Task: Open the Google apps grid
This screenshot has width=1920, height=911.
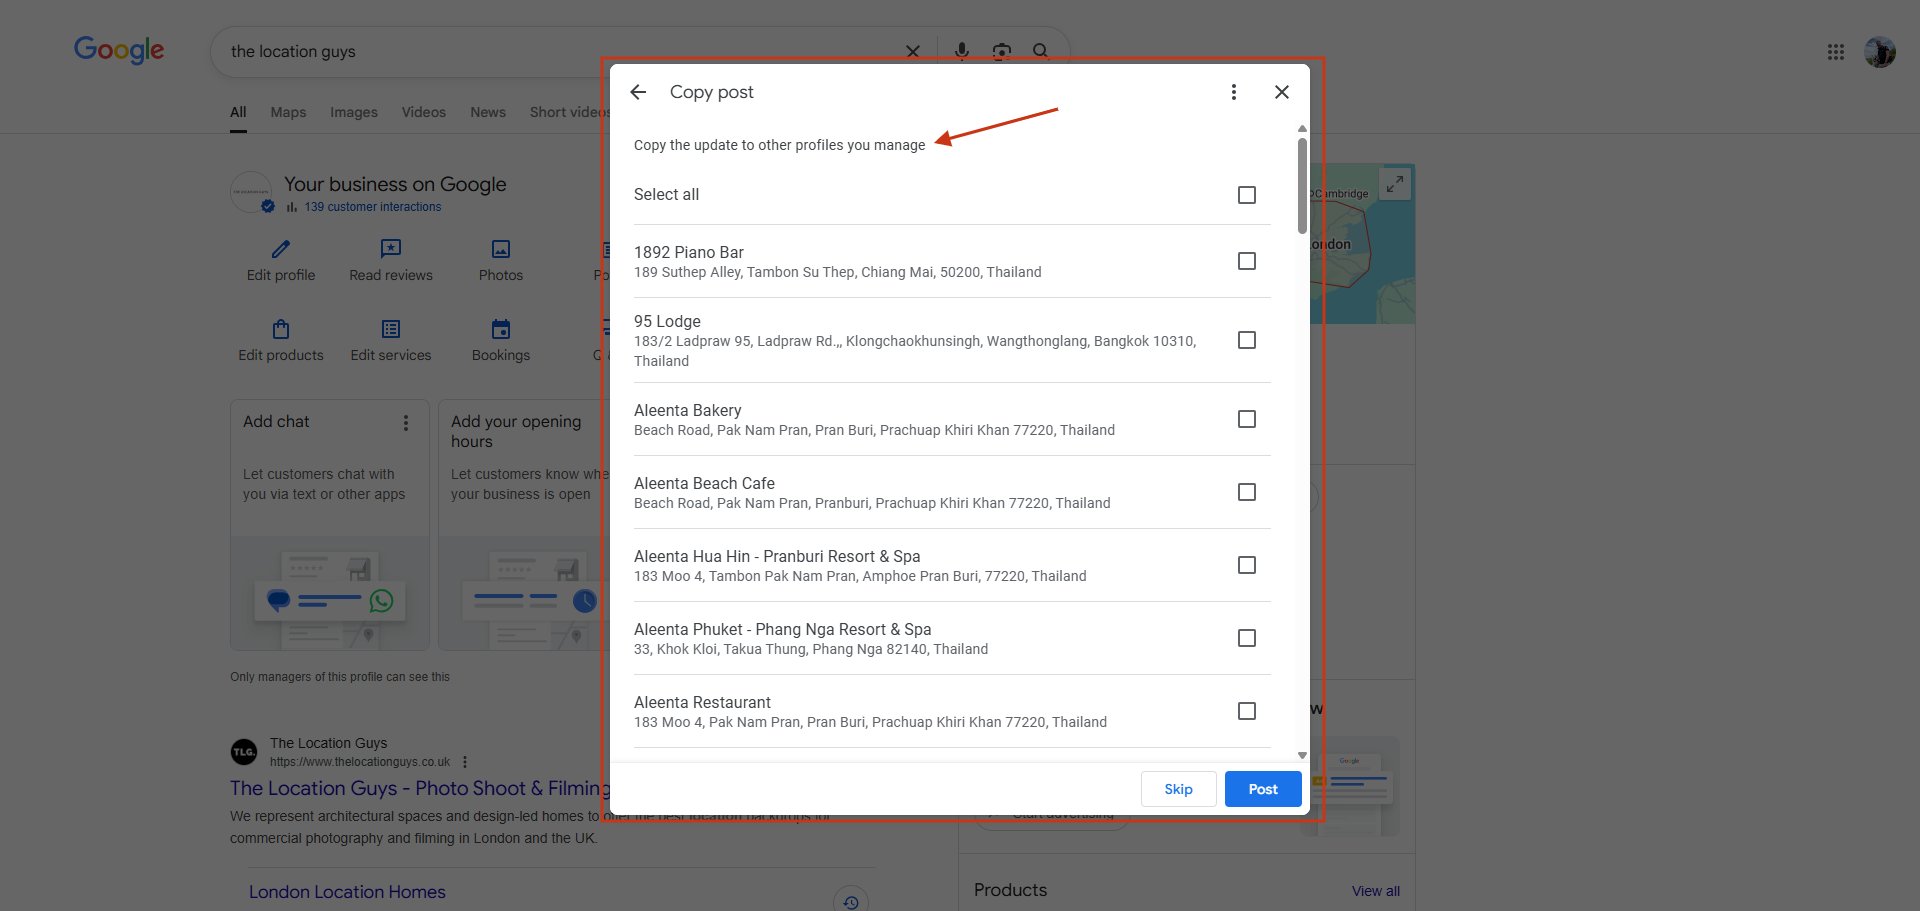Action: click(1835, 52)
